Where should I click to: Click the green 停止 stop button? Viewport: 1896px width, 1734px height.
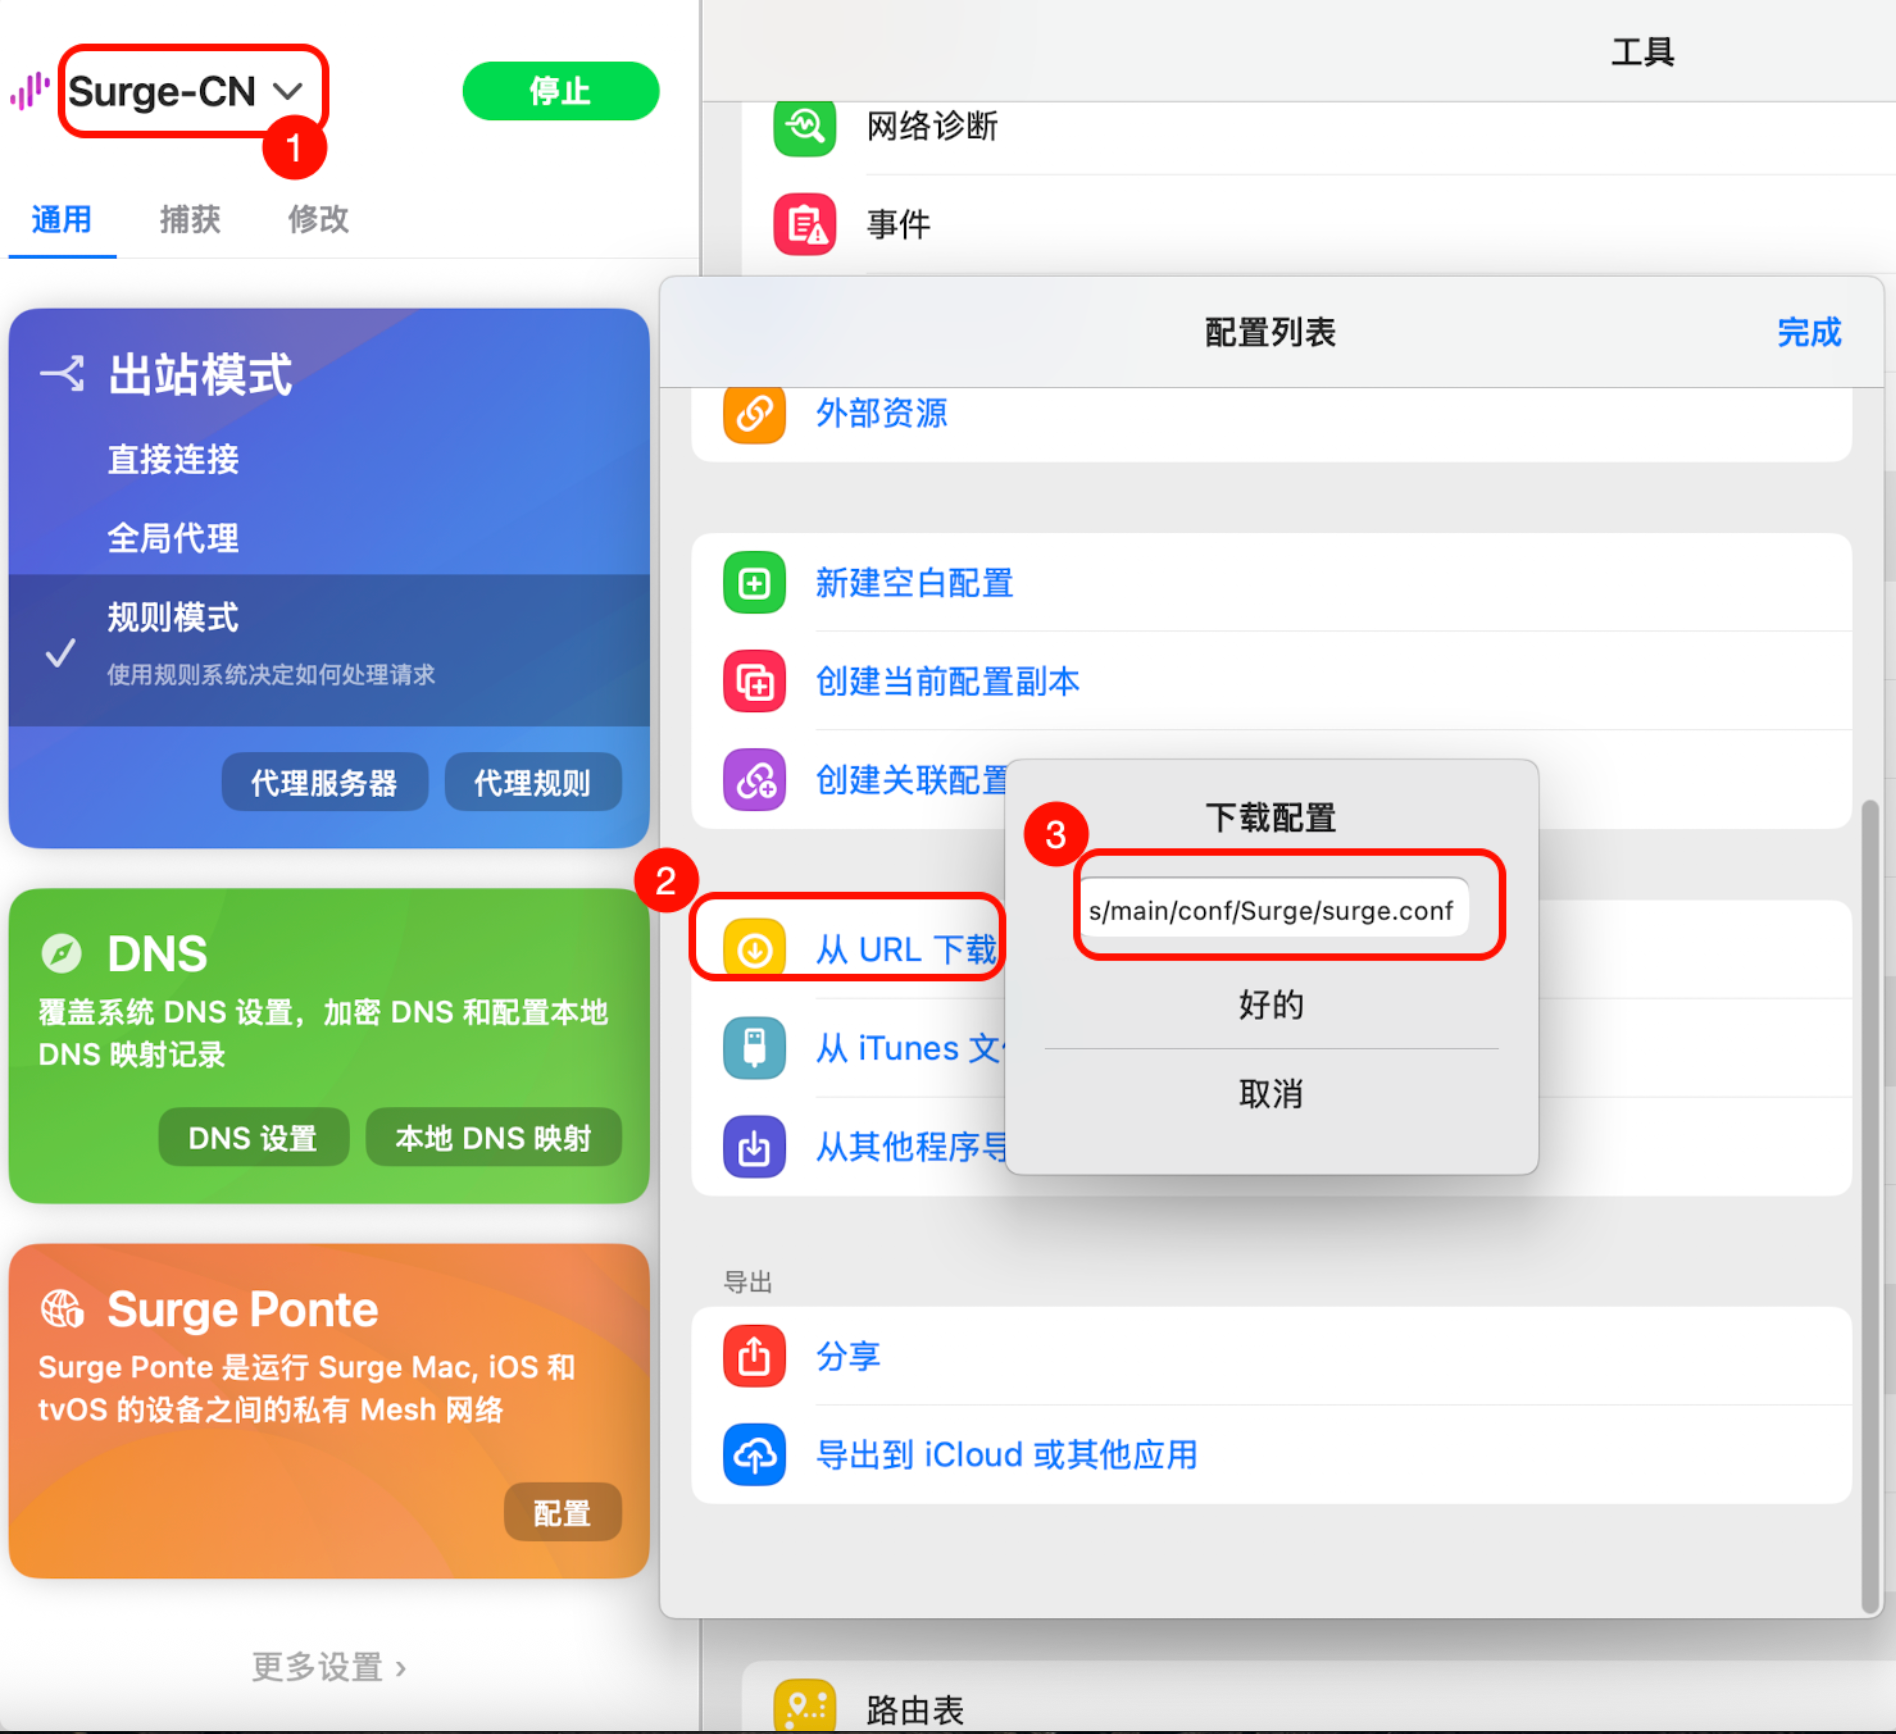point(560,91)
